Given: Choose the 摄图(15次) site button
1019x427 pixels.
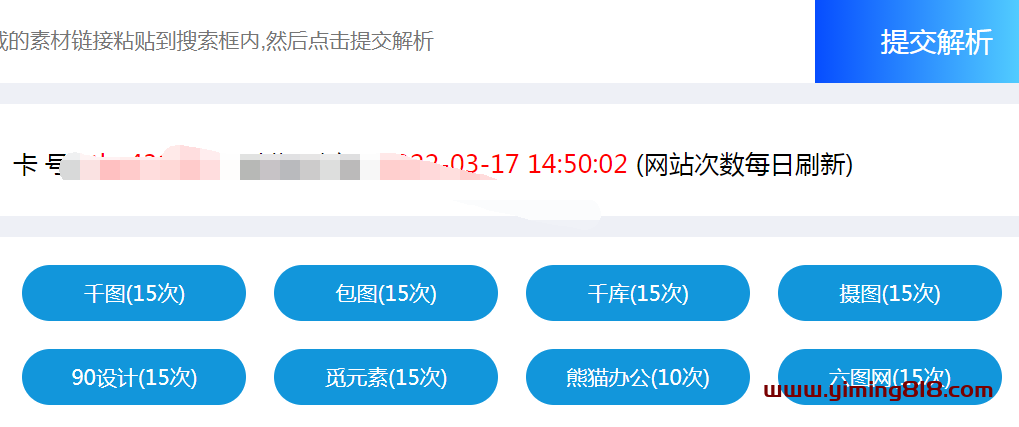Looking at the screenshot, I should coord(890,293).
